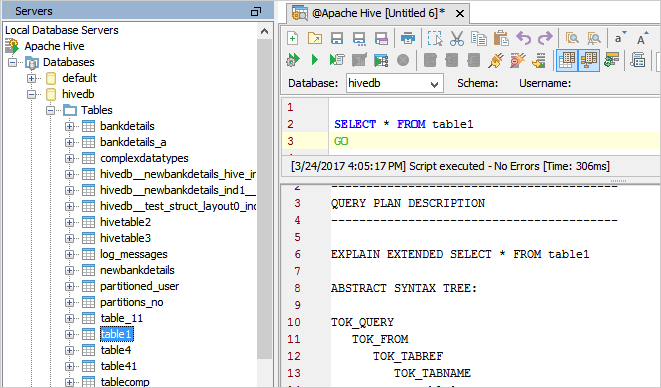Redo the last undone edit
This screenshot has width=661, height=388.
point(545,38)
